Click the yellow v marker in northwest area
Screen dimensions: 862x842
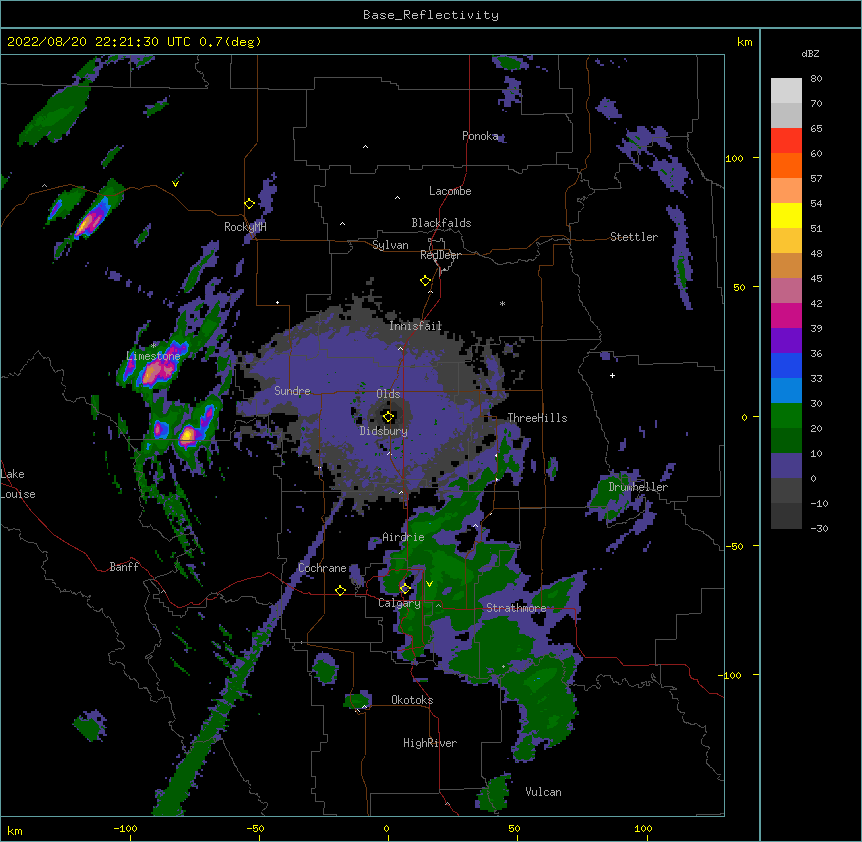tap(175, 184)
